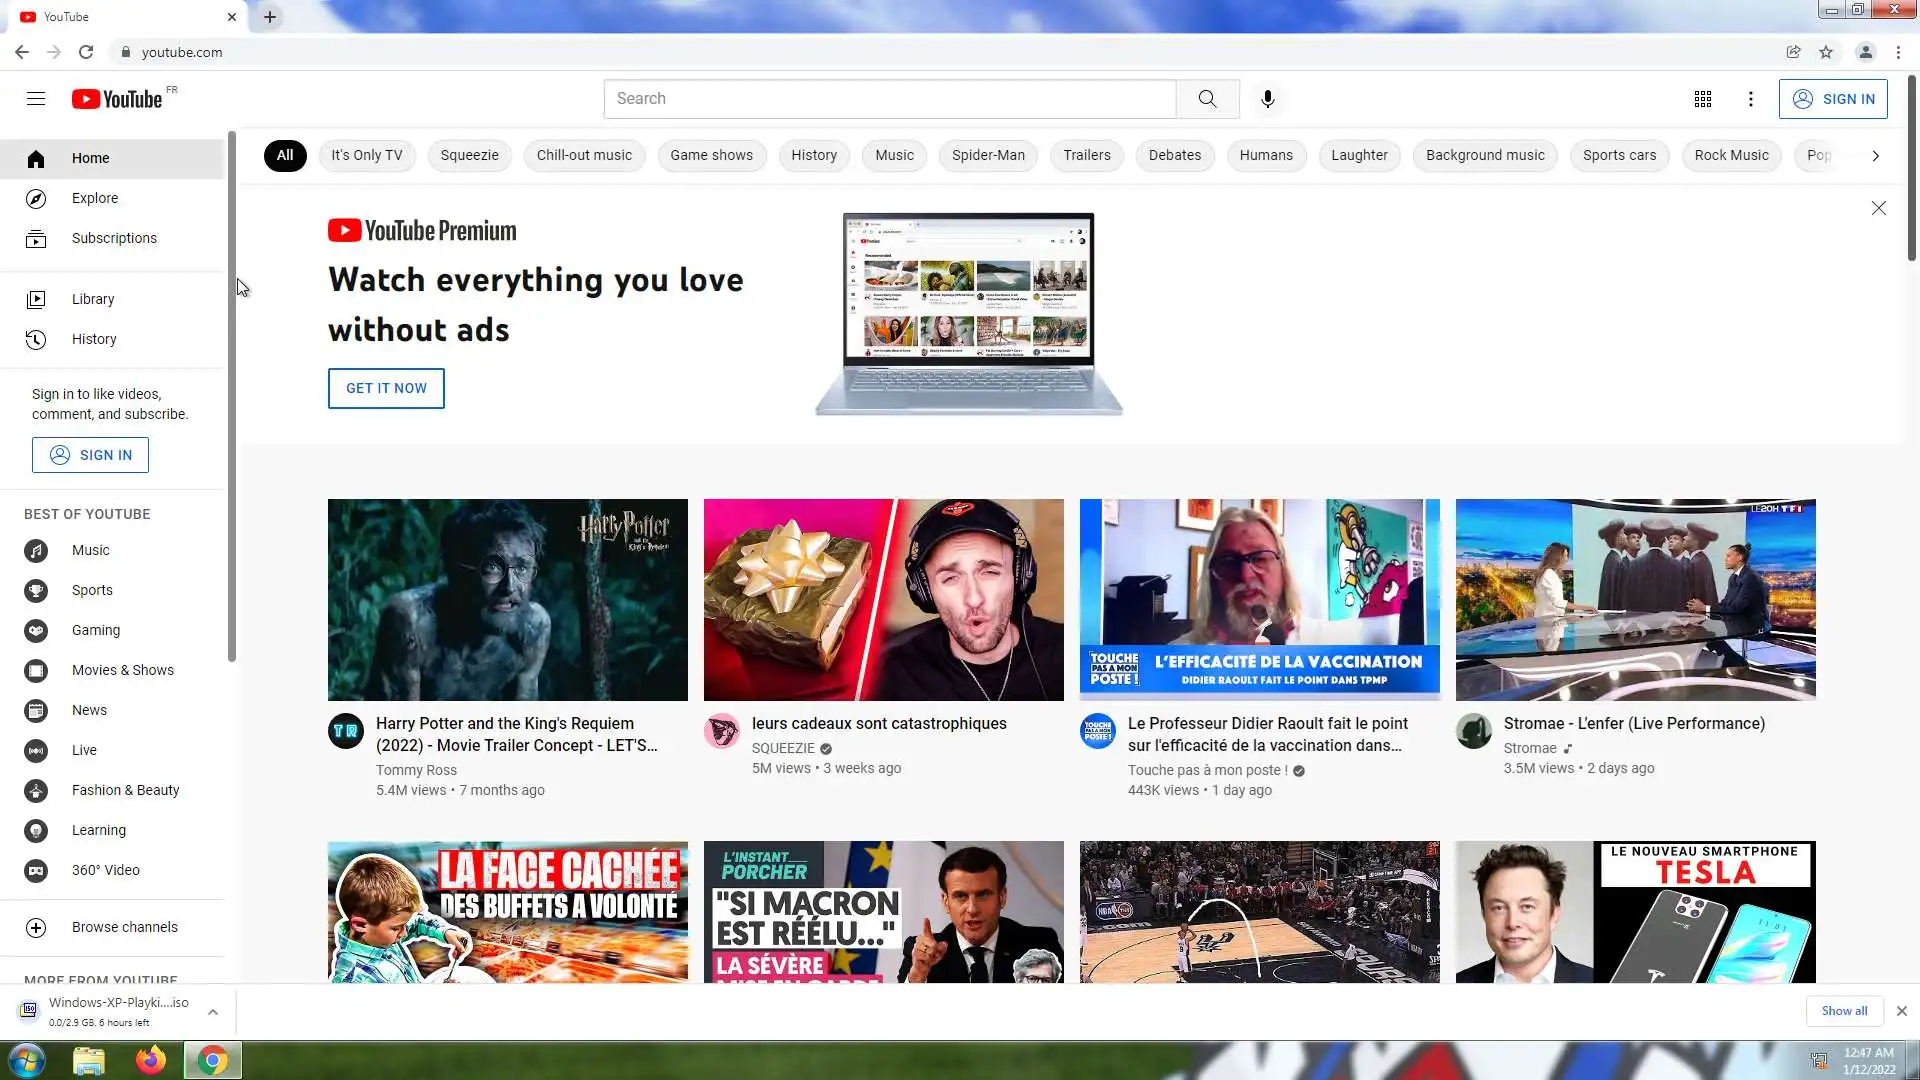This screenshot has height=1080, width=1920.
Task: Select the Chill-out music filter chip
Action: tap(584, 155)
